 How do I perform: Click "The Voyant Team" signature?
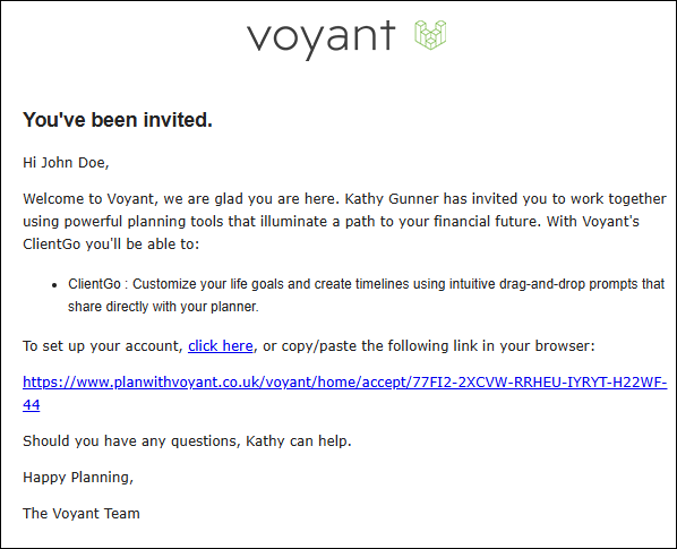[x=81, y=514]
